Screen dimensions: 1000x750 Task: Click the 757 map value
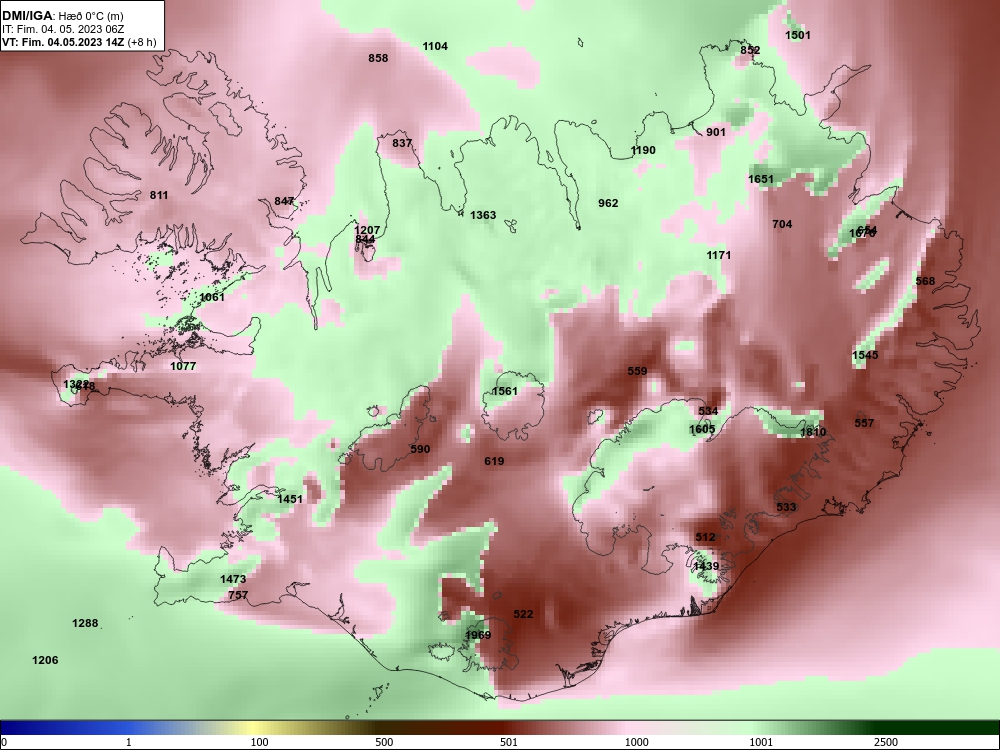pyautogui.click(x=238, y=595)
